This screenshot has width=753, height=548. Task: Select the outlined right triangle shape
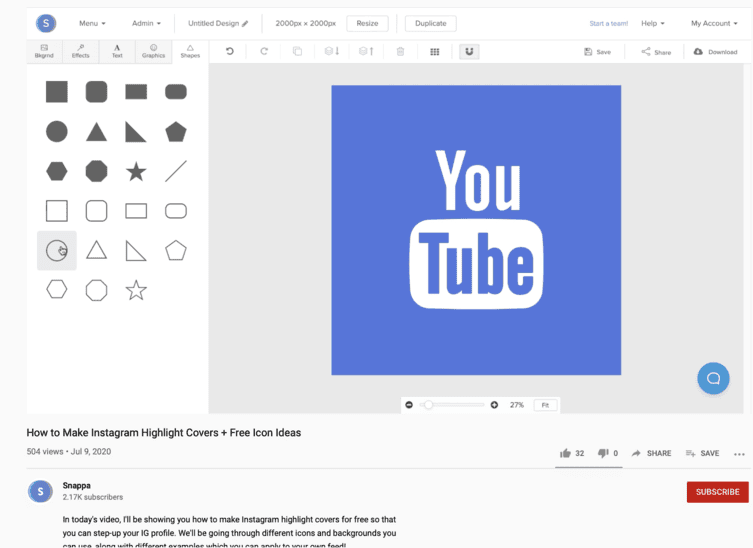pyautogui.click(x=136, y=251)
